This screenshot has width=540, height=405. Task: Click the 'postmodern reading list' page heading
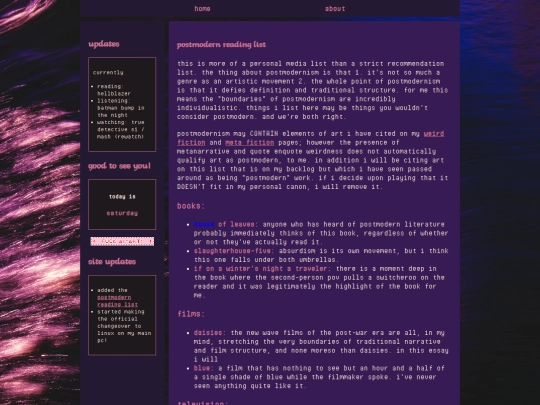point(221,44)
